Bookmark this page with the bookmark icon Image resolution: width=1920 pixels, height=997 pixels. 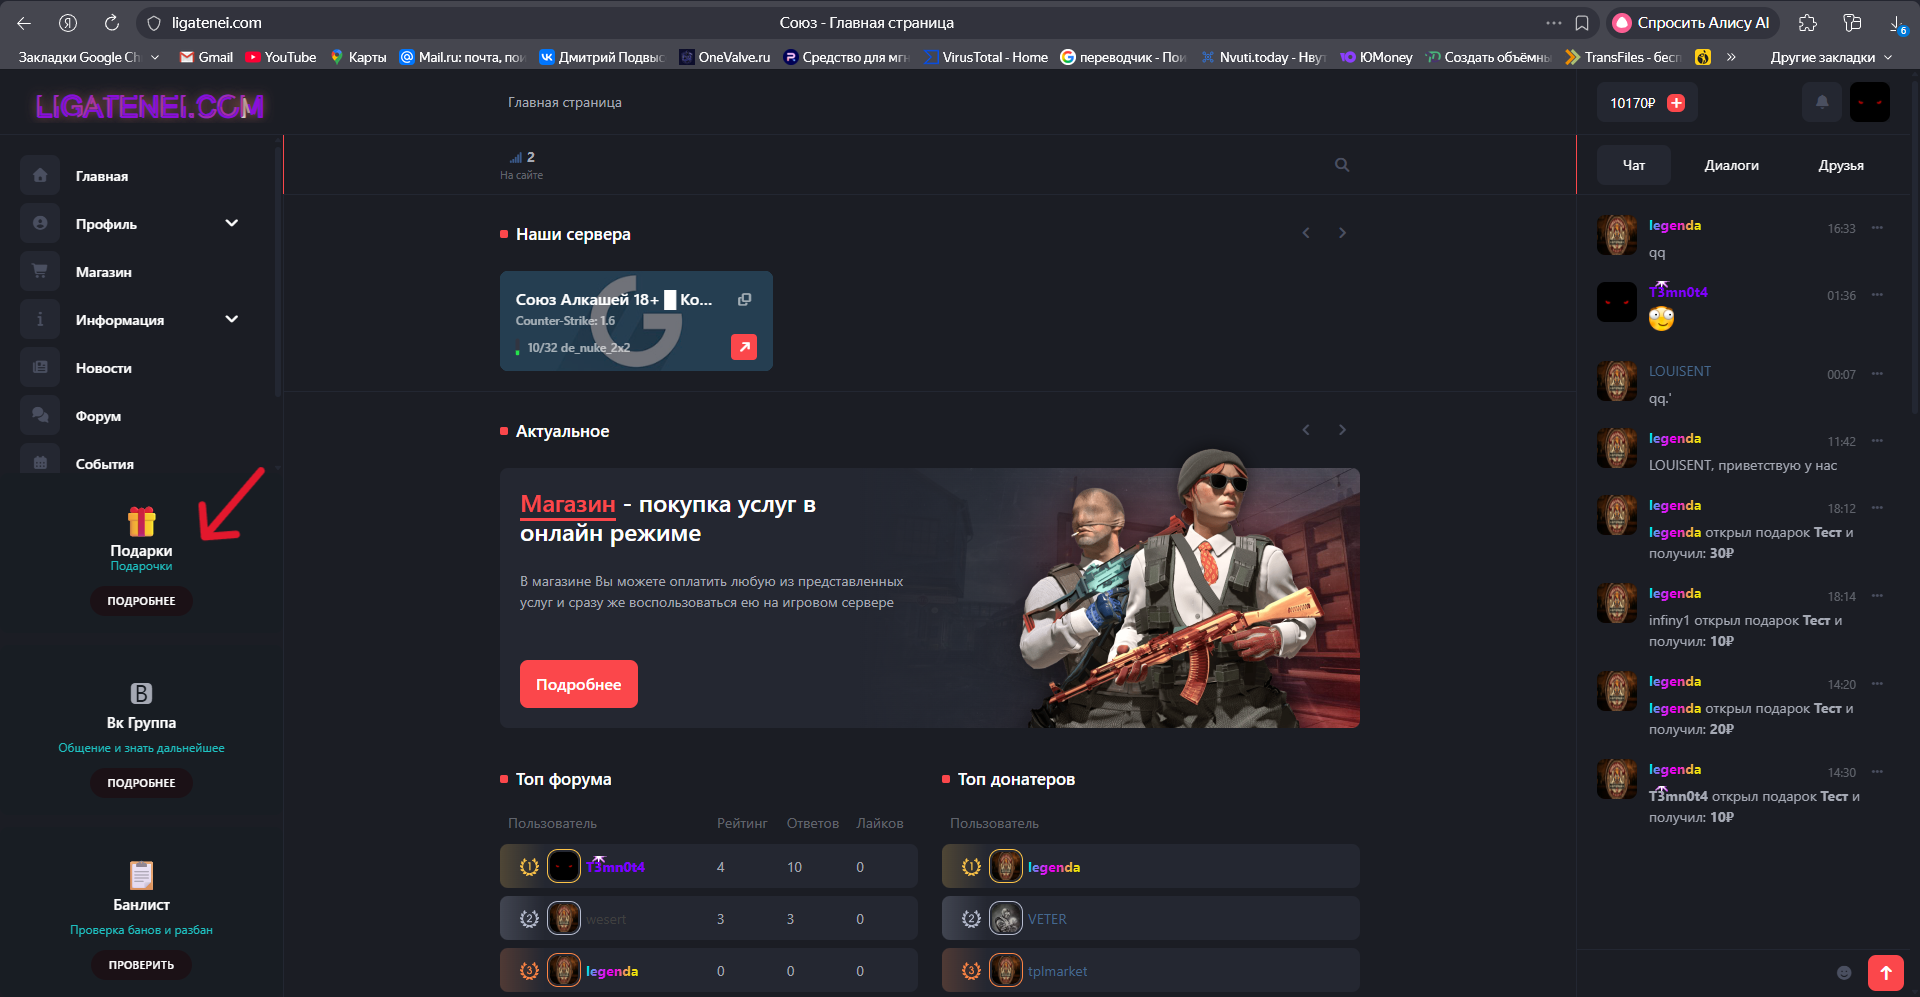(x=1582, y=23)
